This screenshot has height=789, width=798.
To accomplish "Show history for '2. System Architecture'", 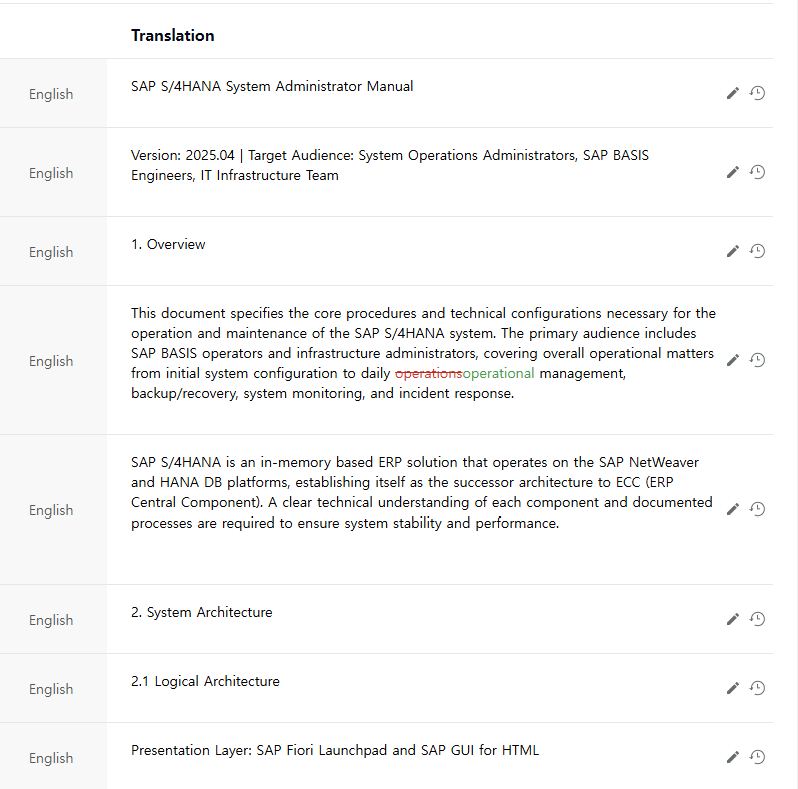I will (757, 619).
